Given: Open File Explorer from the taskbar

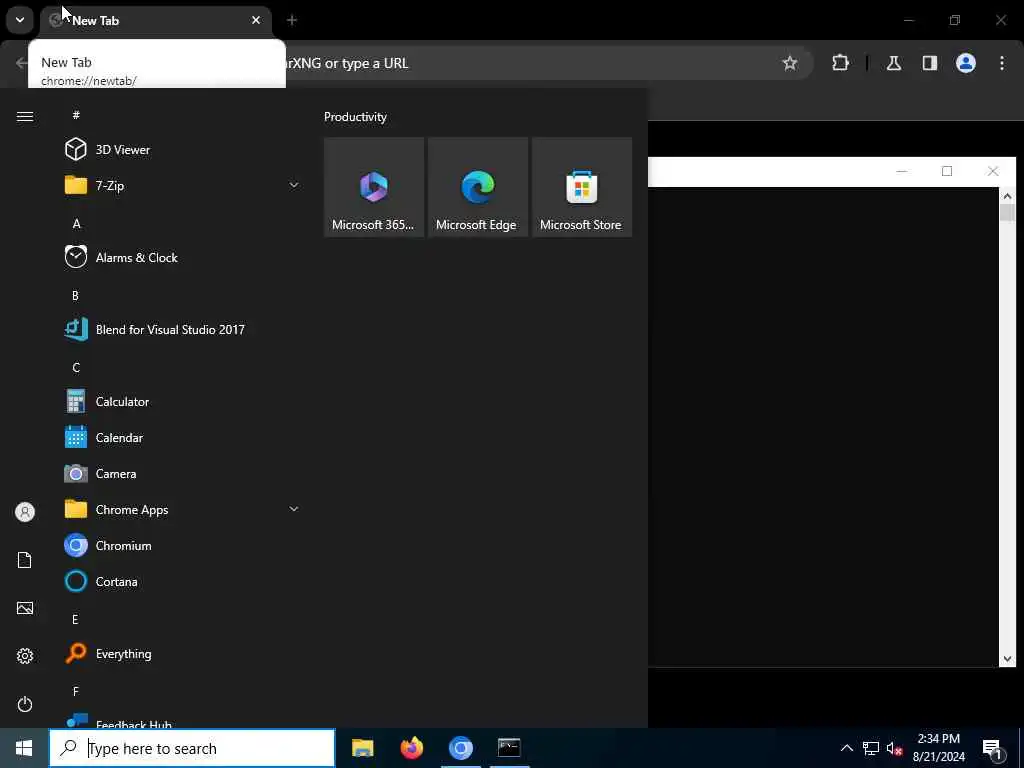Looking at the screenshot, I should tap(362, 748).
